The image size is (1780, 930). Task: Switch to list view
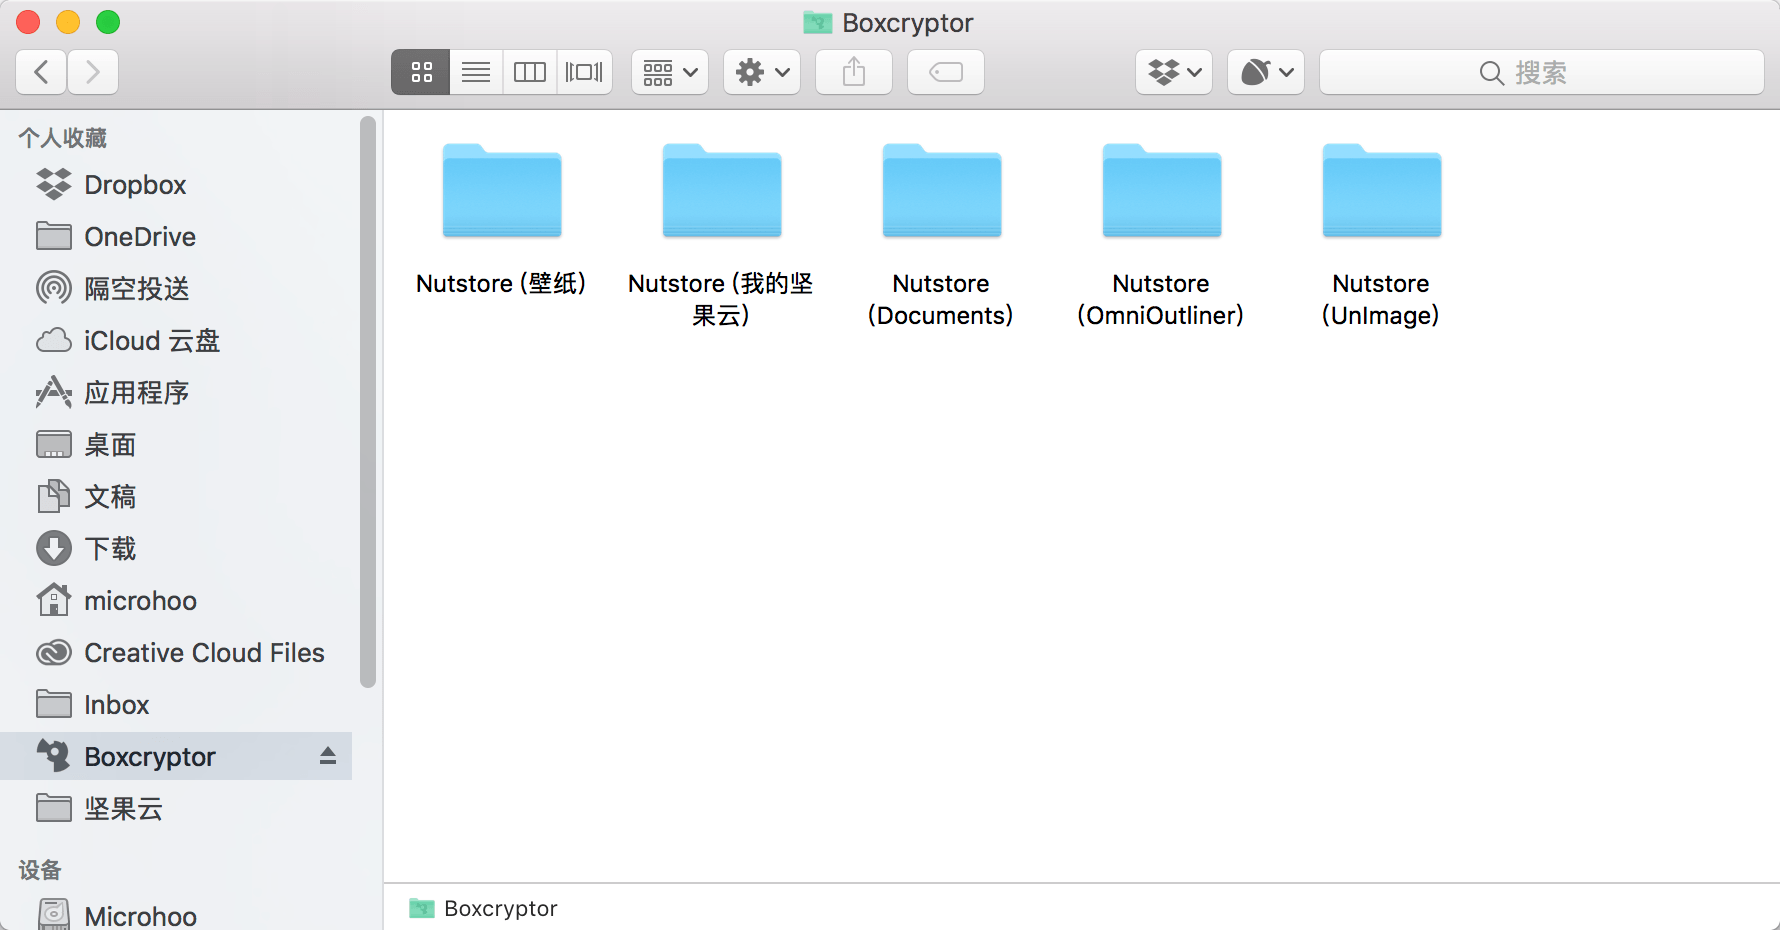coord(476,72)
